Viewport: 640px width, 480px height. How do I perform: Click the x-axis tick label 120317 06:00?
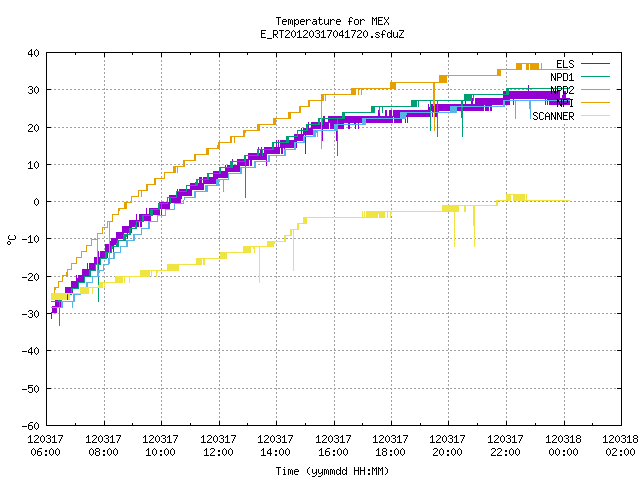click(45, 445)
